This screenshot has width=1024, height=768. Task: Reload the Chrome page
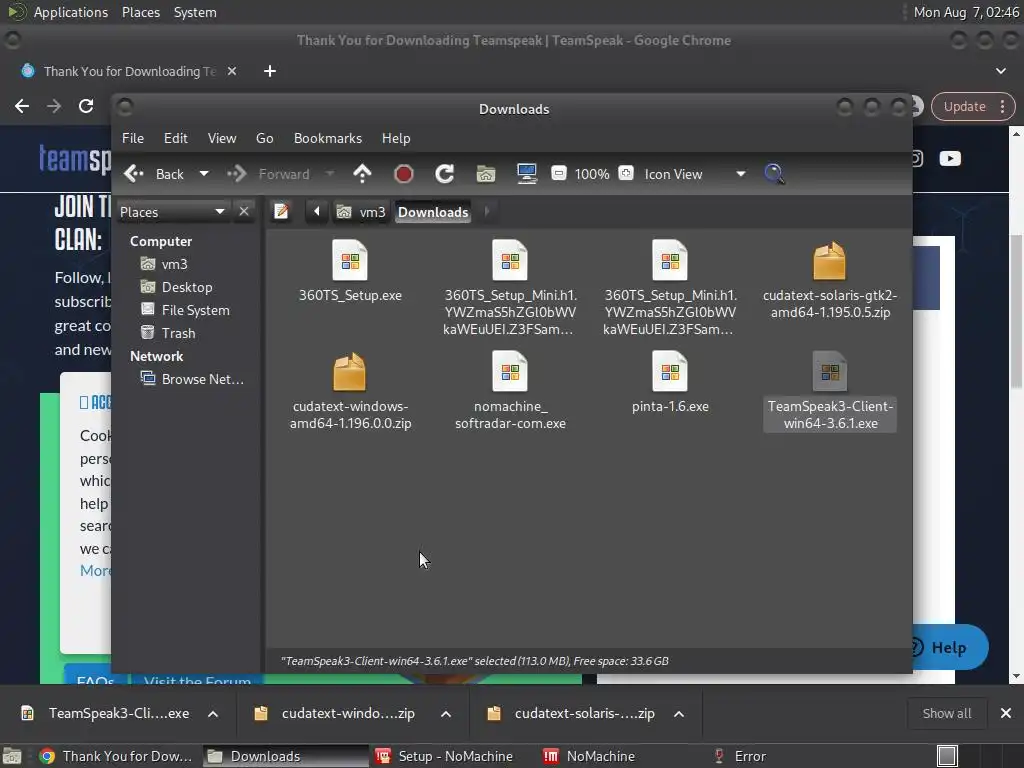(x=86, y=106)
